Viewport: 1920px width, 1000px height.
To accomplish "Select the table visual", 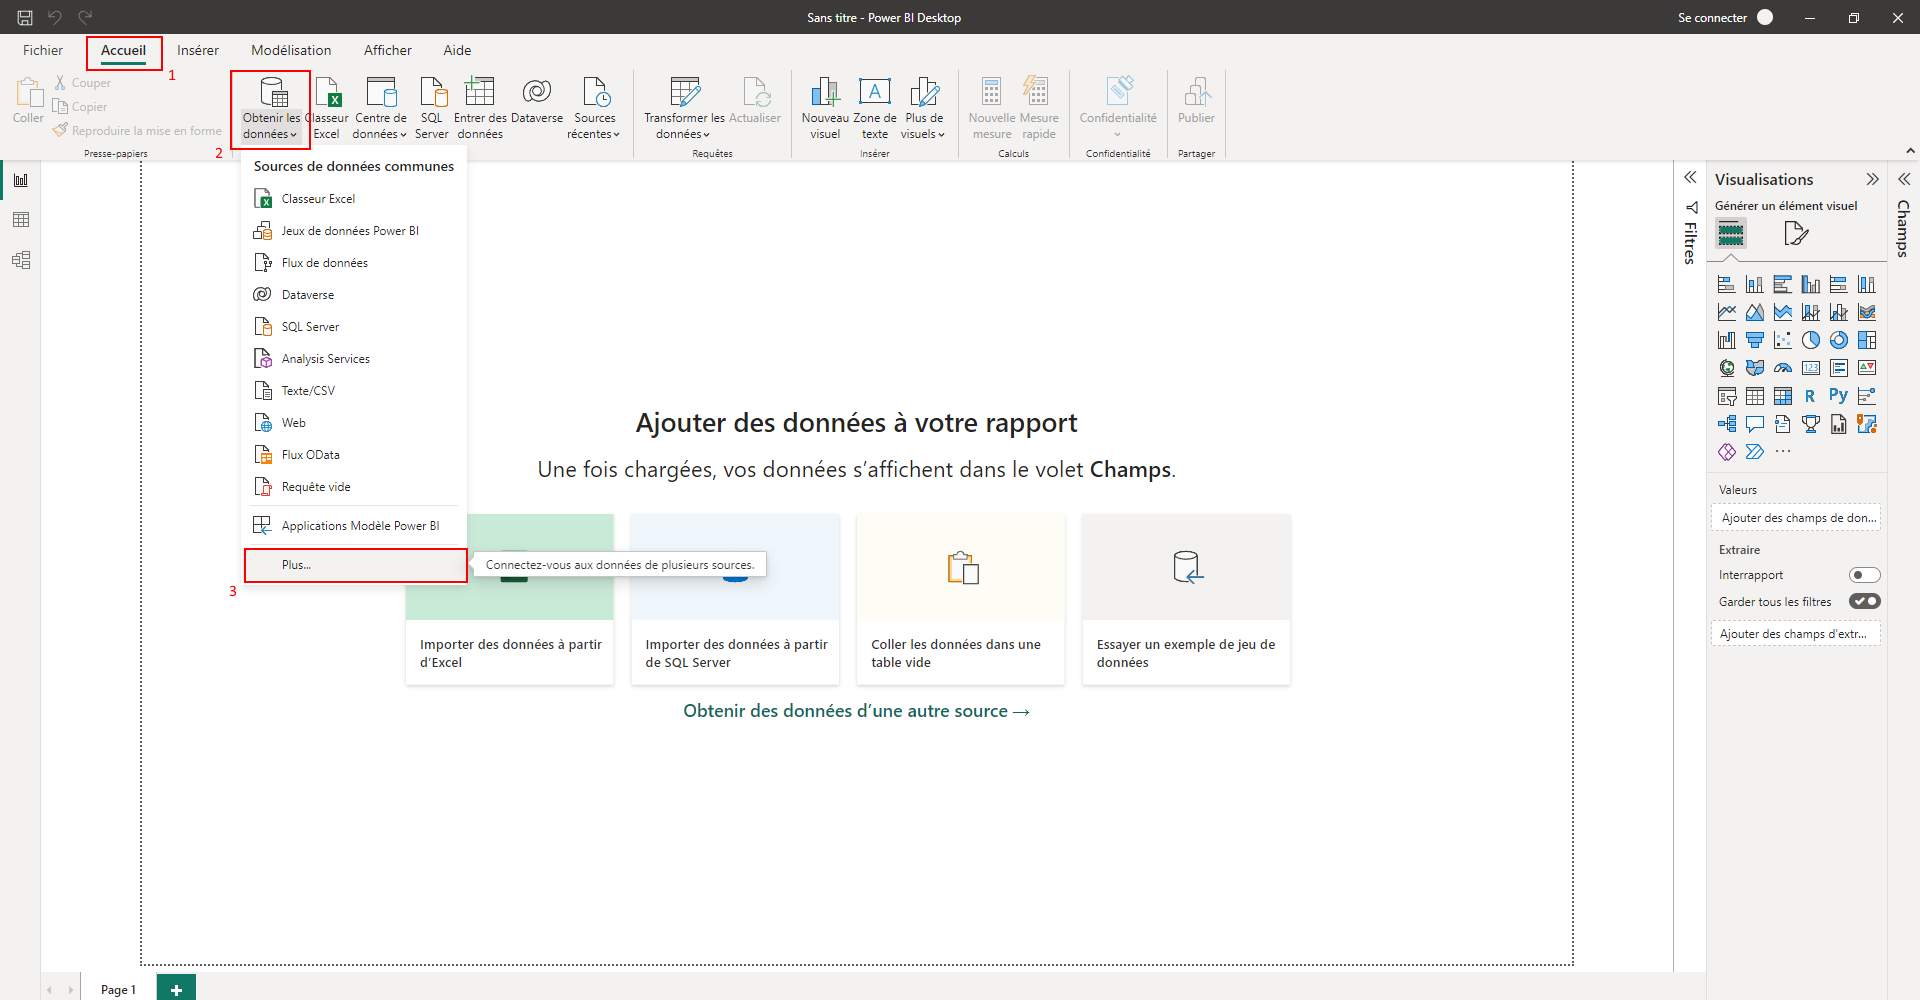I will coord(1754,397).
